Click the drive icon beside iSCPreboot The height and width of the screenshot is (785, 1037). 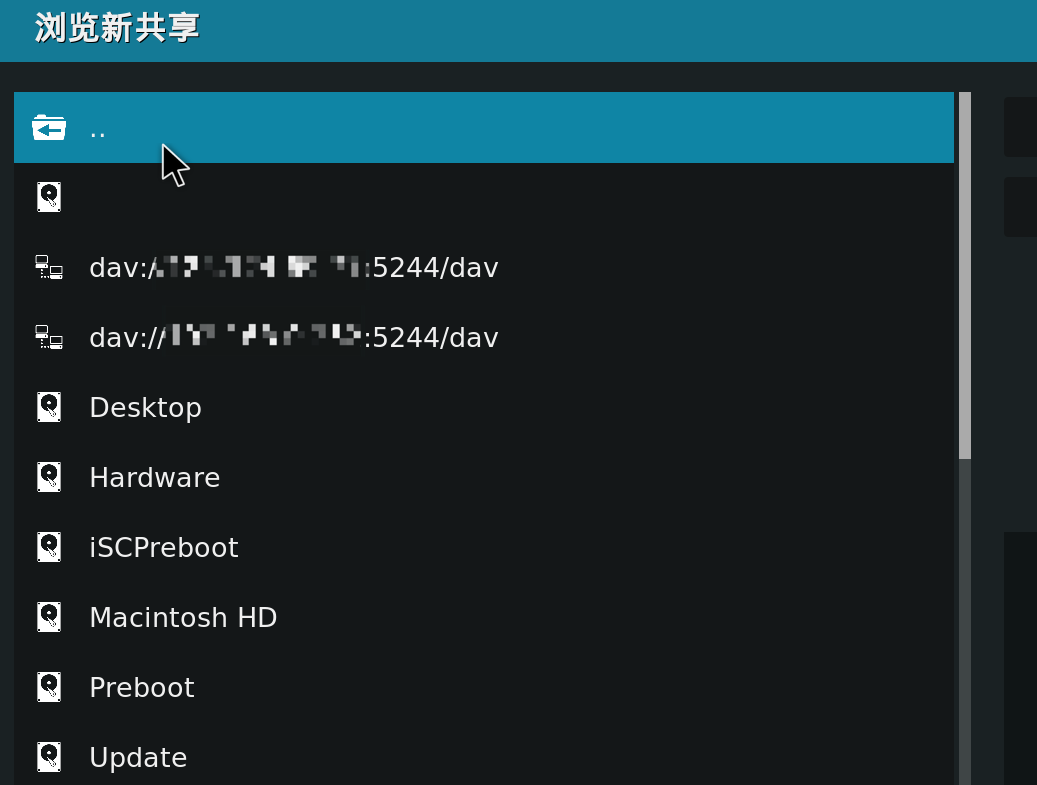pyautogui.click(x=49, y=547)
